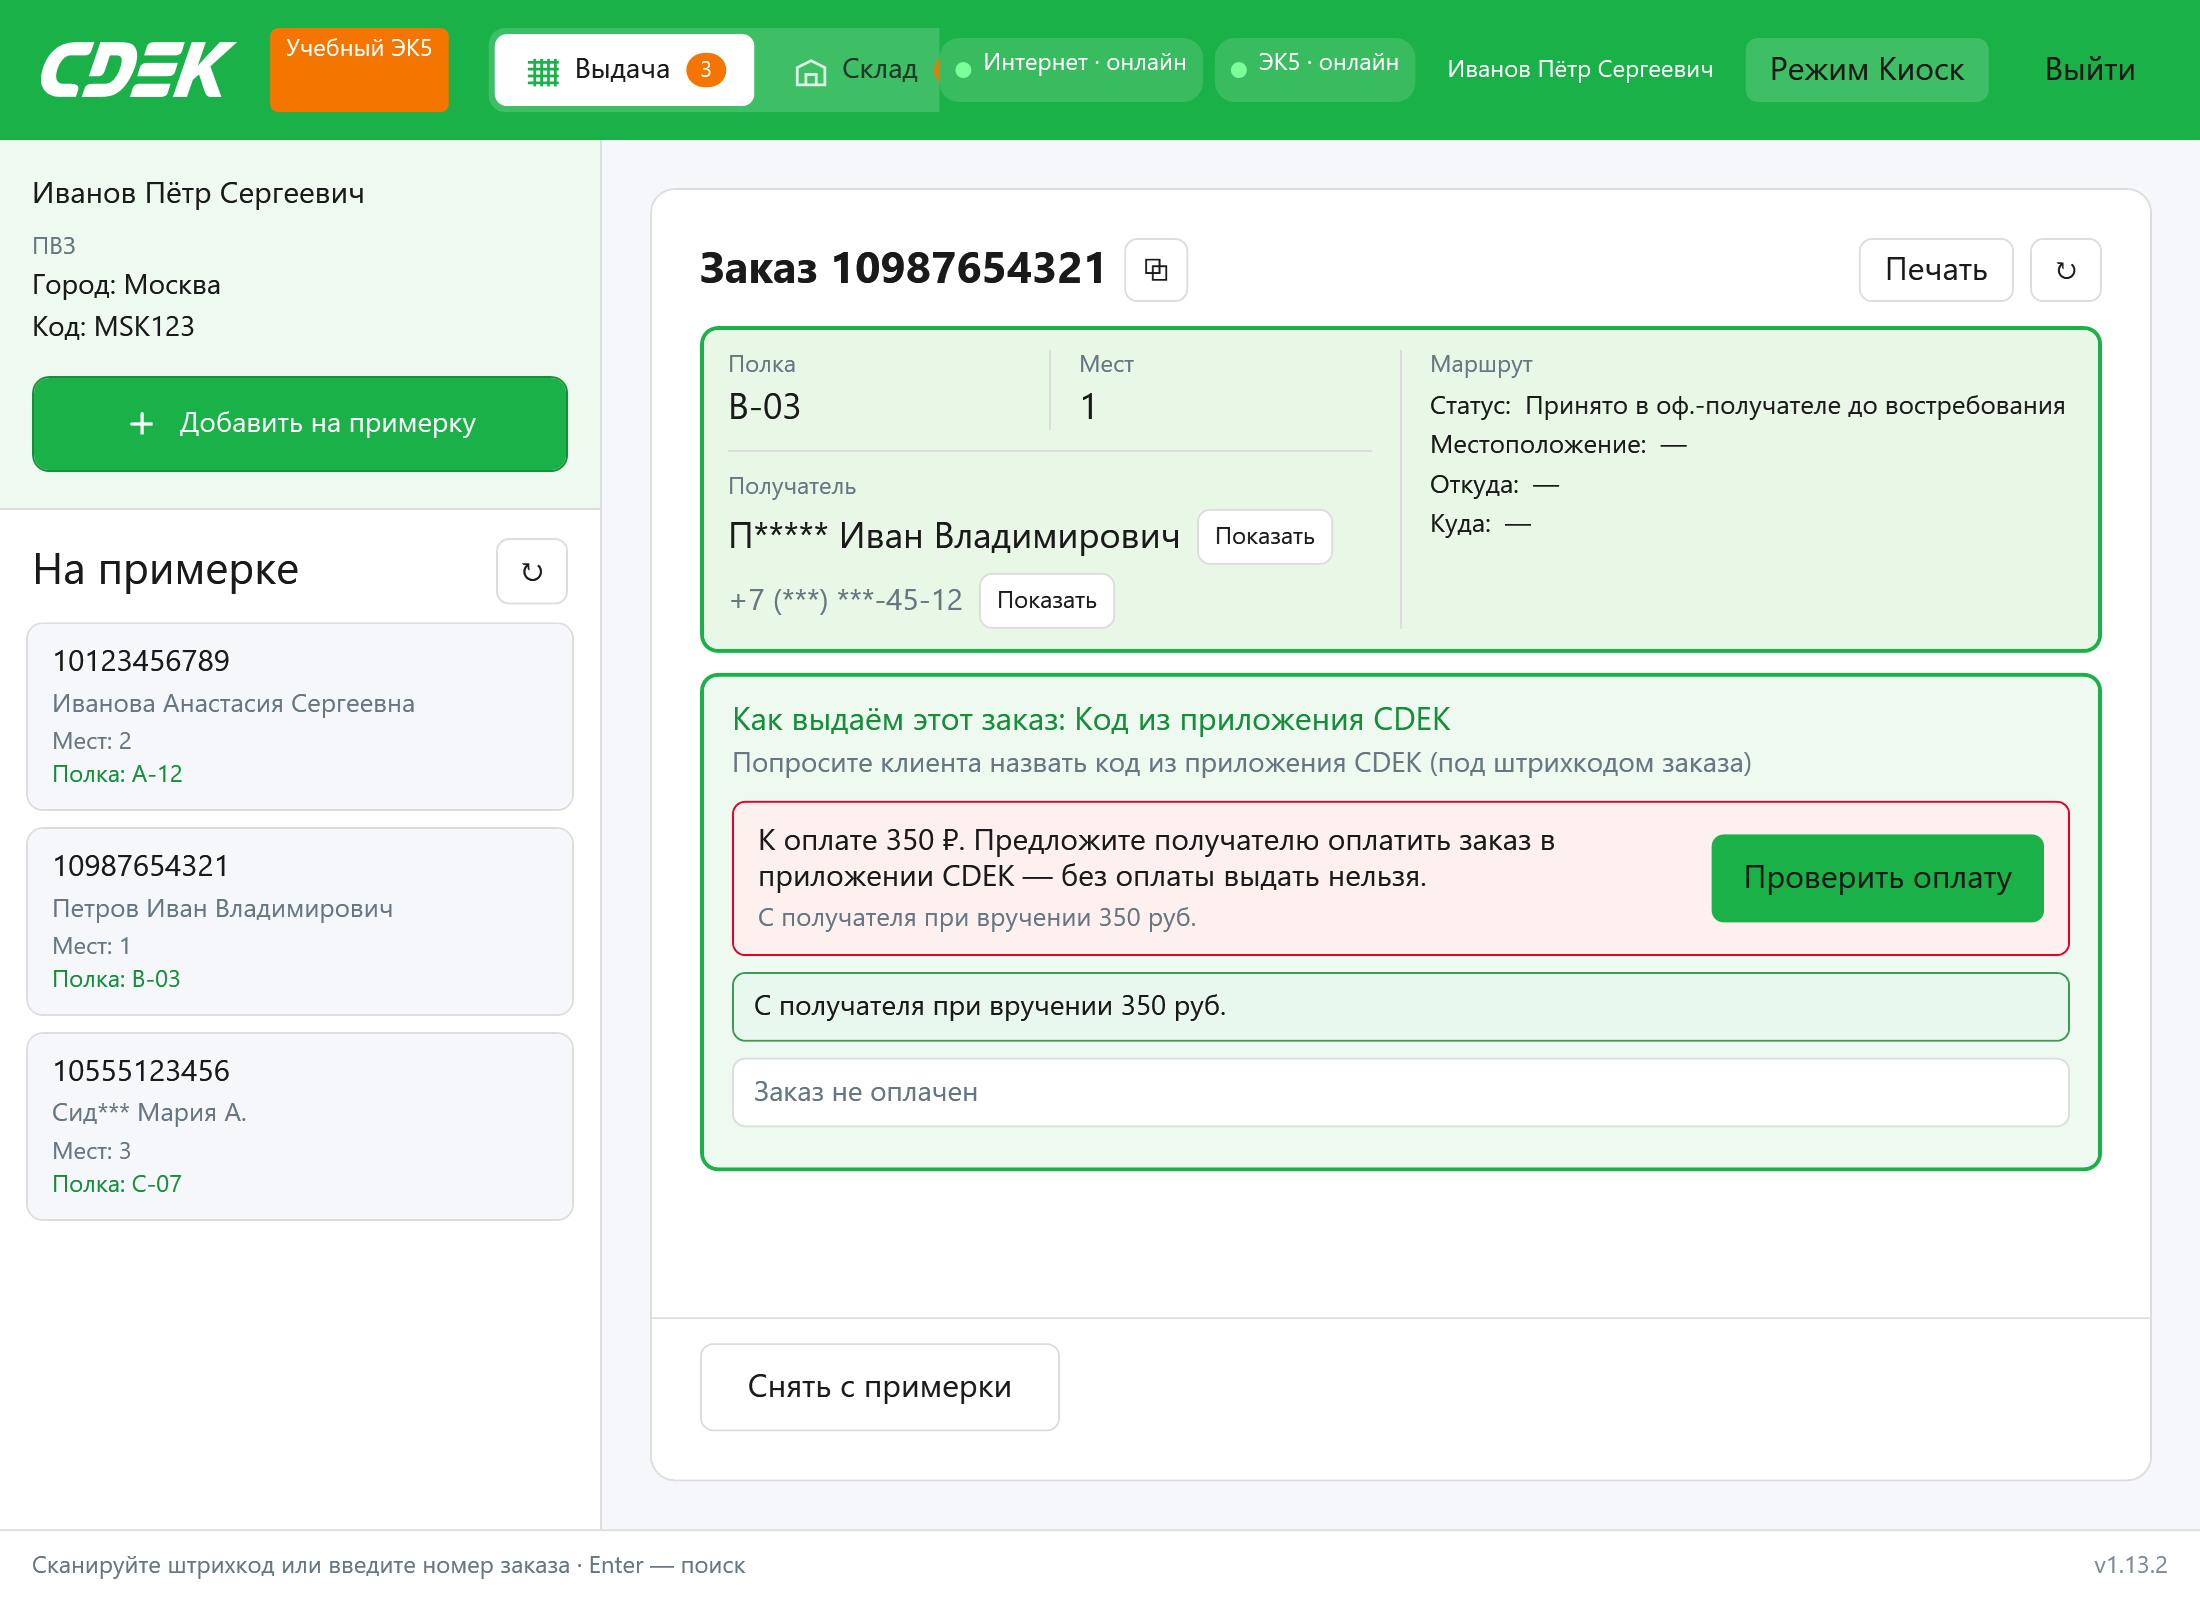
Task: Click ЭК5 онлайн status dot
Action: point(1239,69)
